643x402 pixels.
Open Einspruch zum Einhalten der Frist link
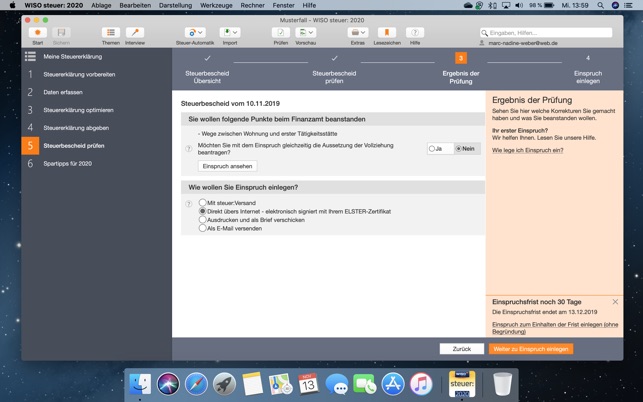(x=555, y=328)
